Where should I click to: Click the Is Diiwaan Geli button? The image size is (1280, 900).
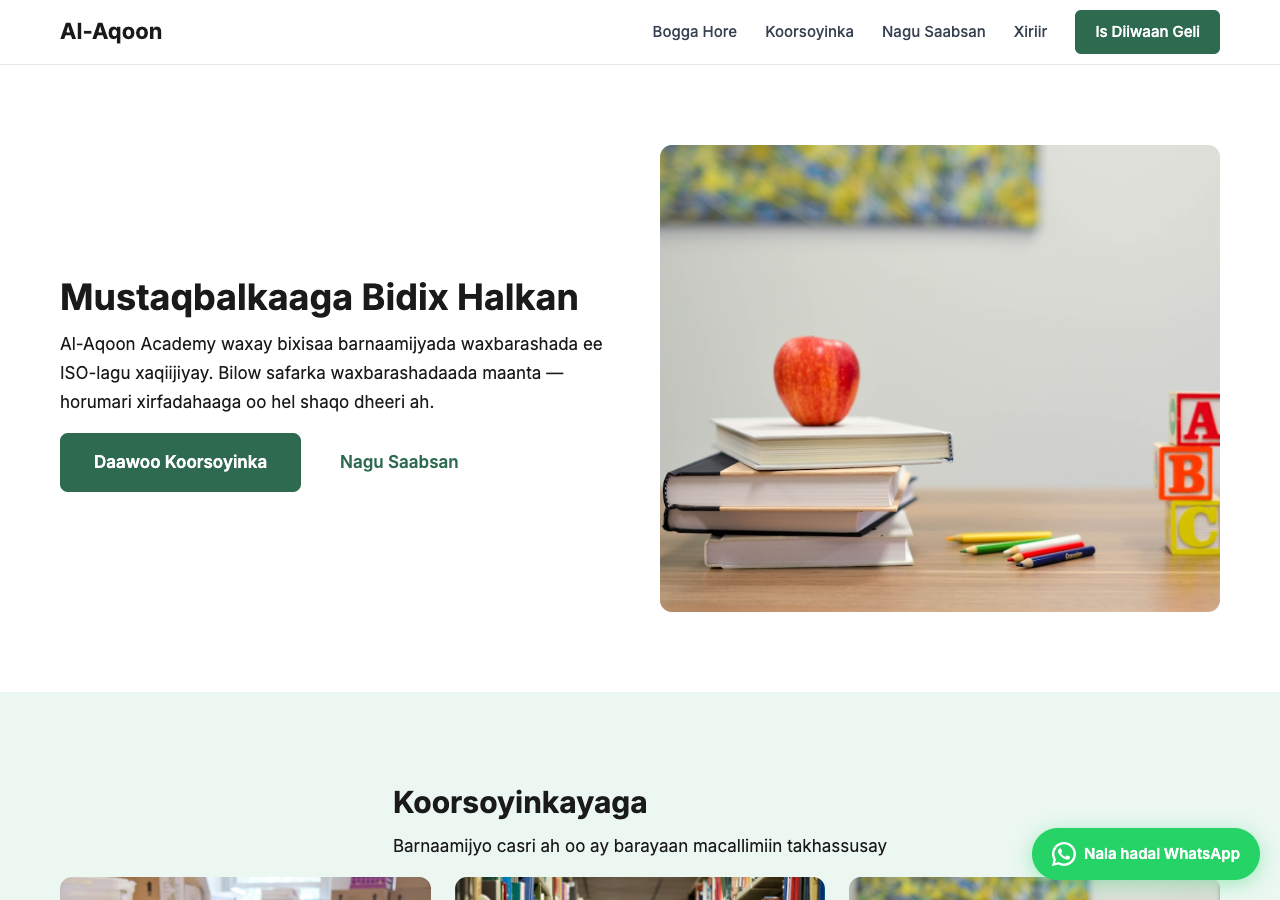pos(1147,32)
